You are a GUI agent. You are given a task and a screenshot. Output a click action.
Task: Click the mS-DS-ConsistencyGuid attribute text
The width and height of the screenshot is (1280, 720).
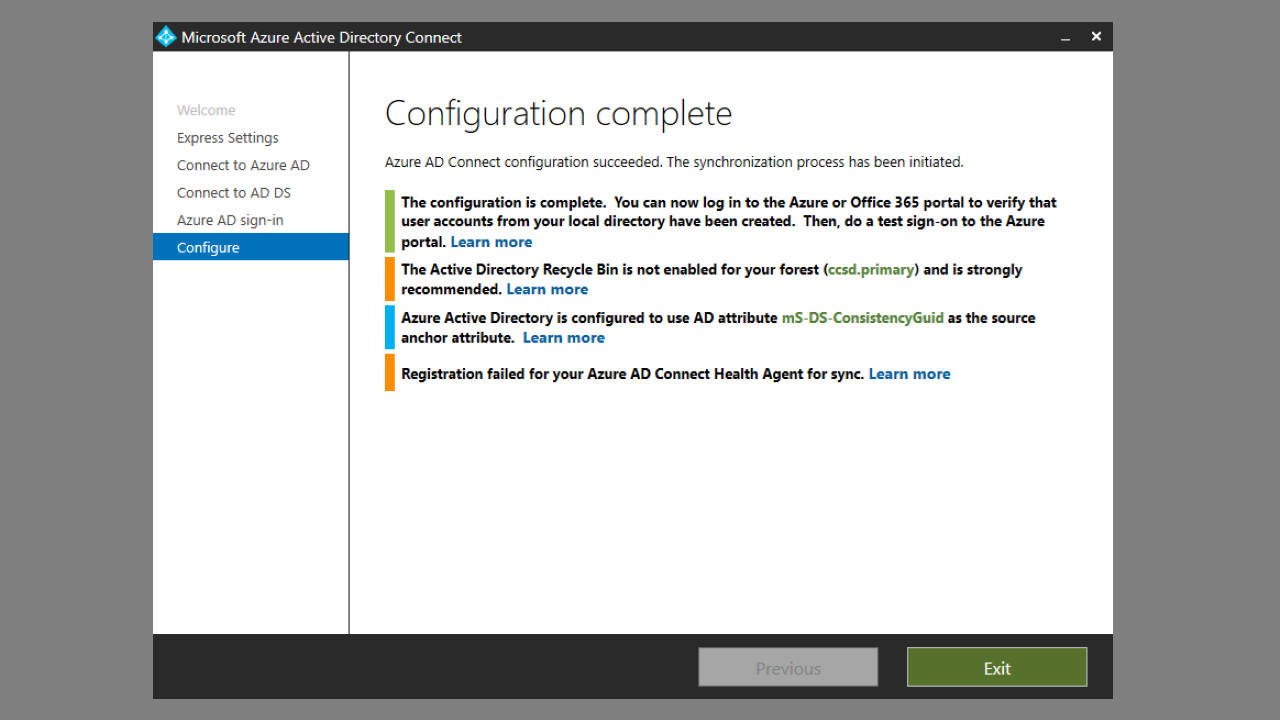(x=862, y=318)
